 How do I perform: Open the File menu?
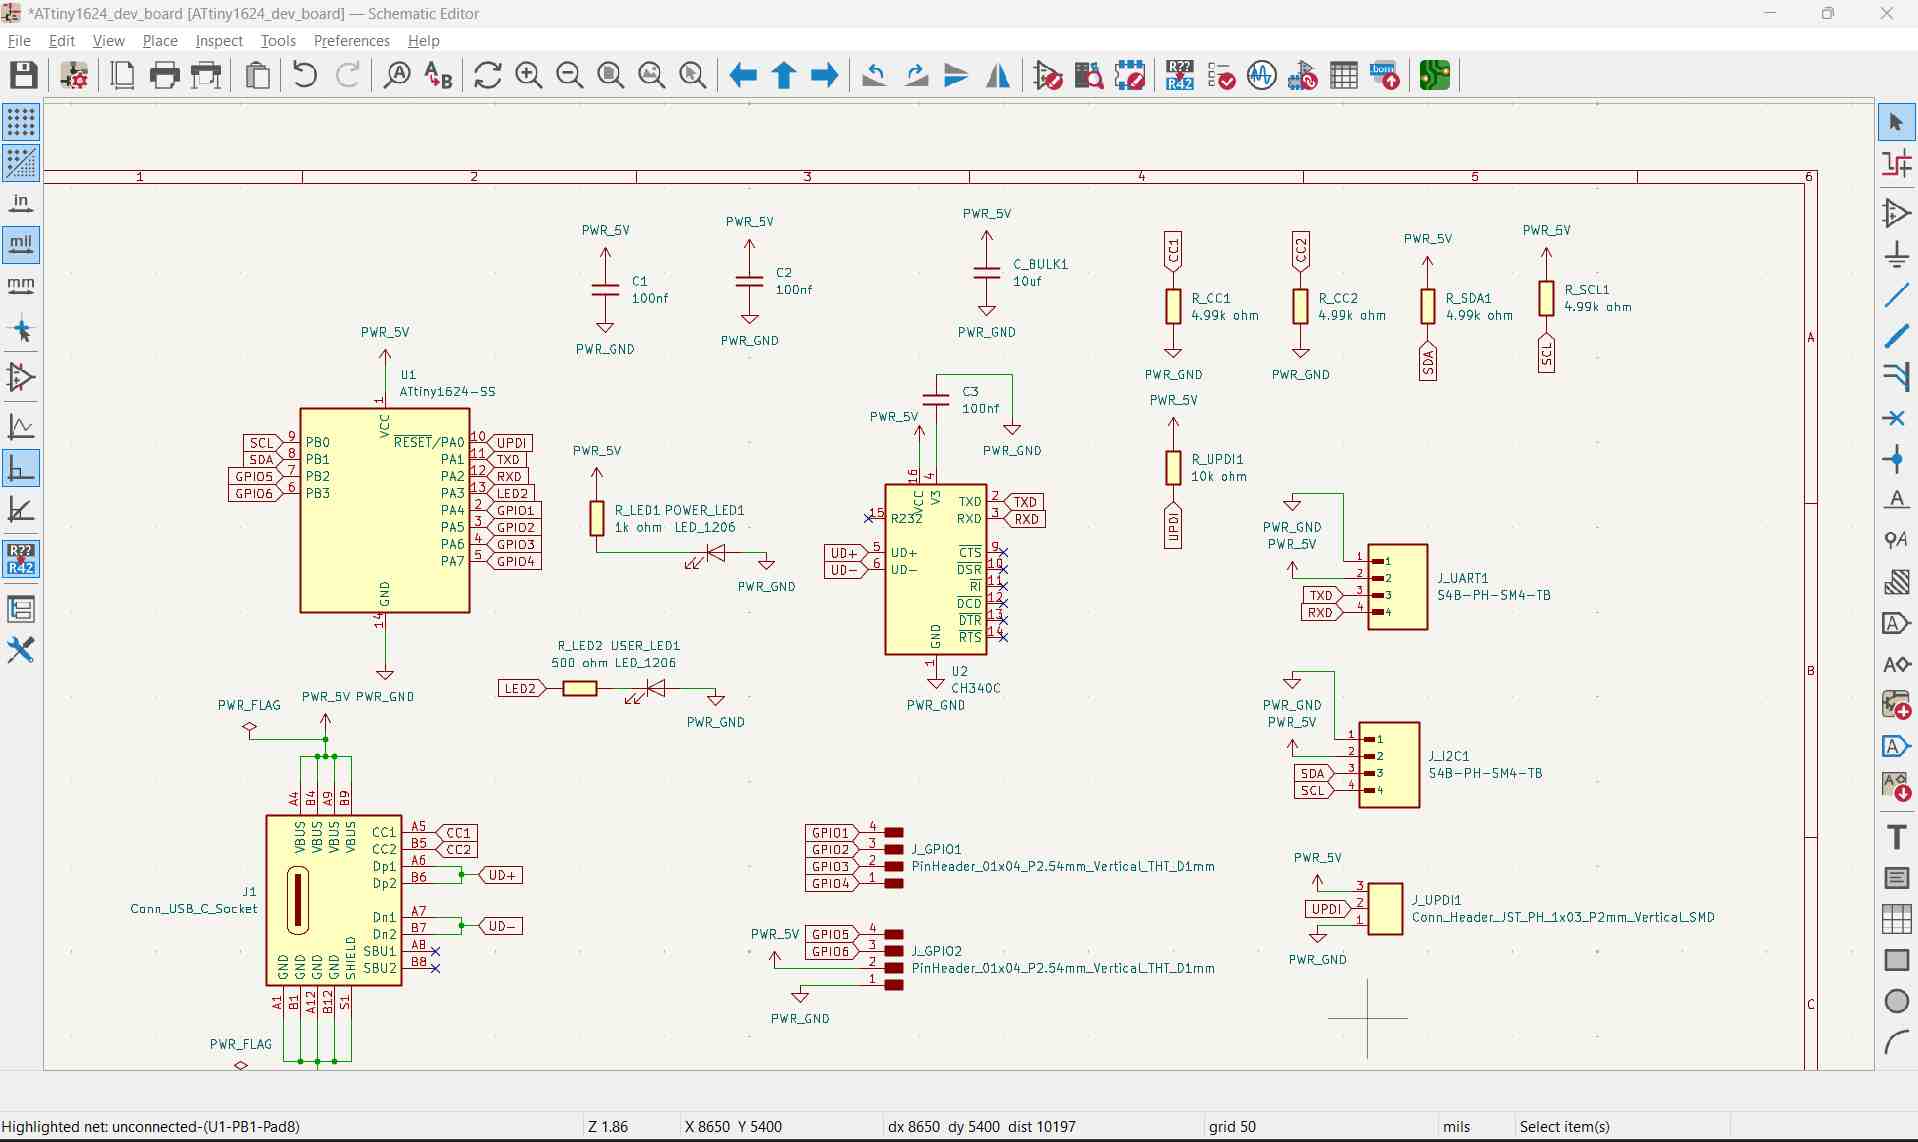[x=19, y=41]
